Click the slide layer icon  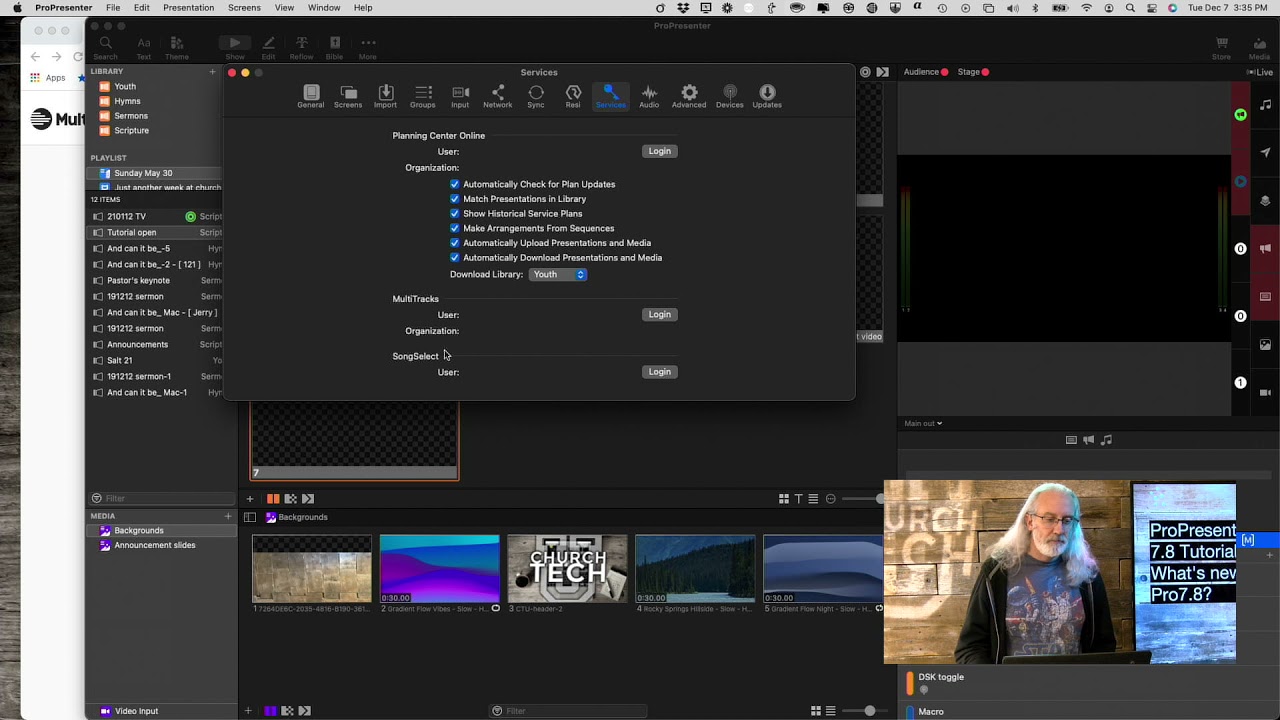(1266, 297)
